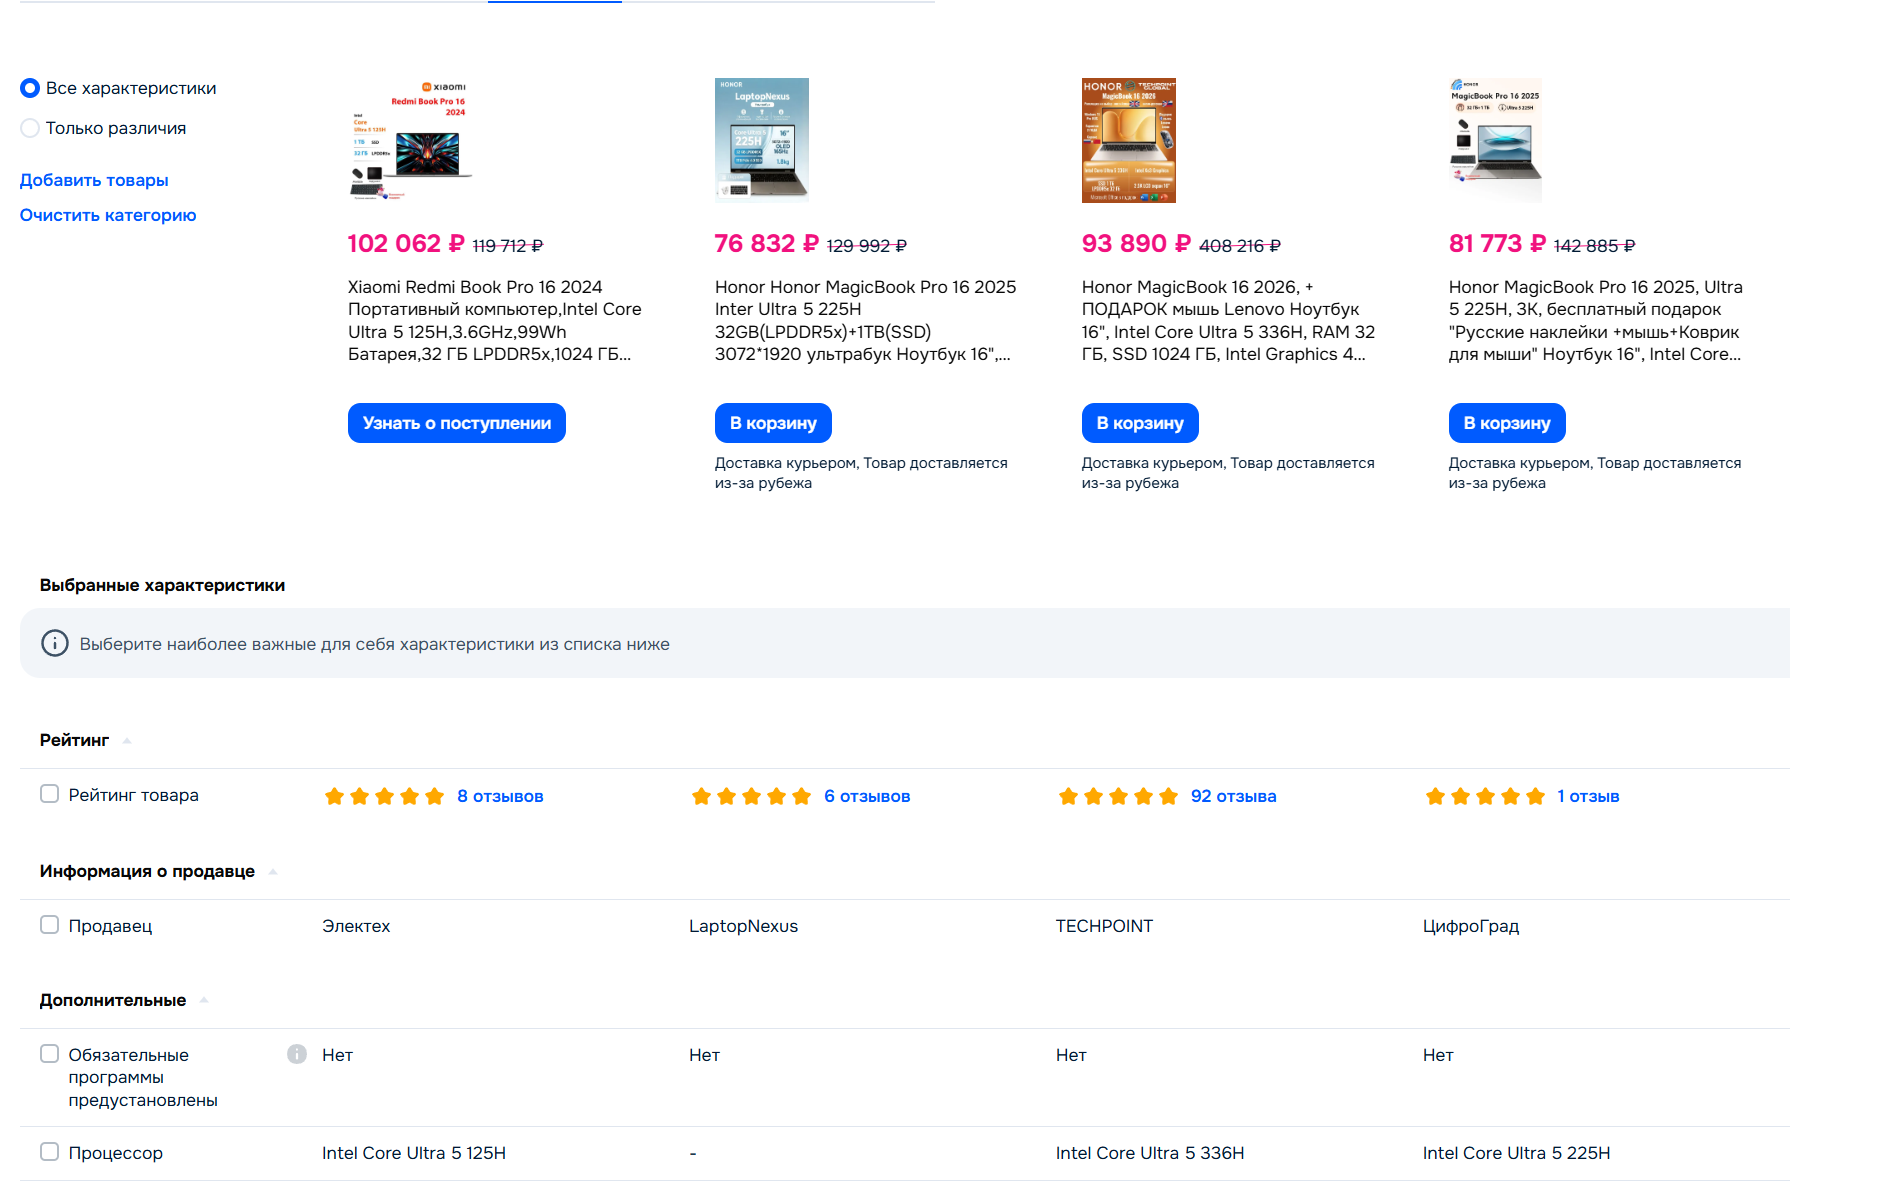The width and height of the screenshot is (1901, 1195).
Task: Click the "Выбранные характеристики" heading
Action: click(x=162, y=585)
